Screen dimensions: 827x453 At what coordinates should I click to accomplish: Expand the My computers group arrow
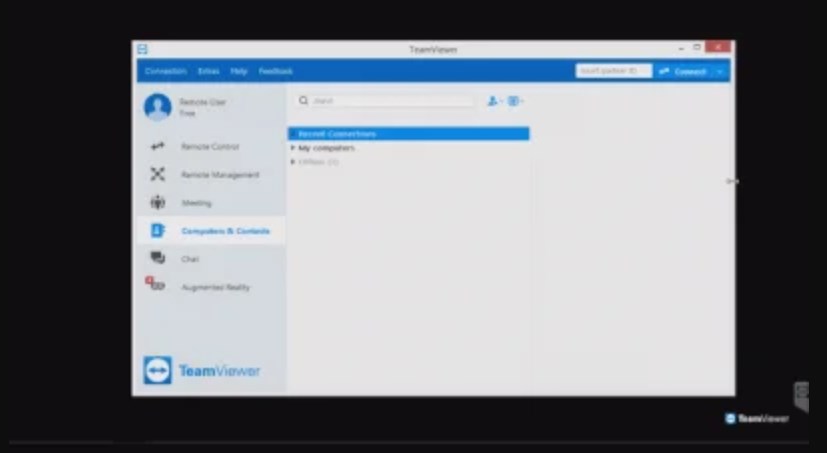(x=293, y=148)
